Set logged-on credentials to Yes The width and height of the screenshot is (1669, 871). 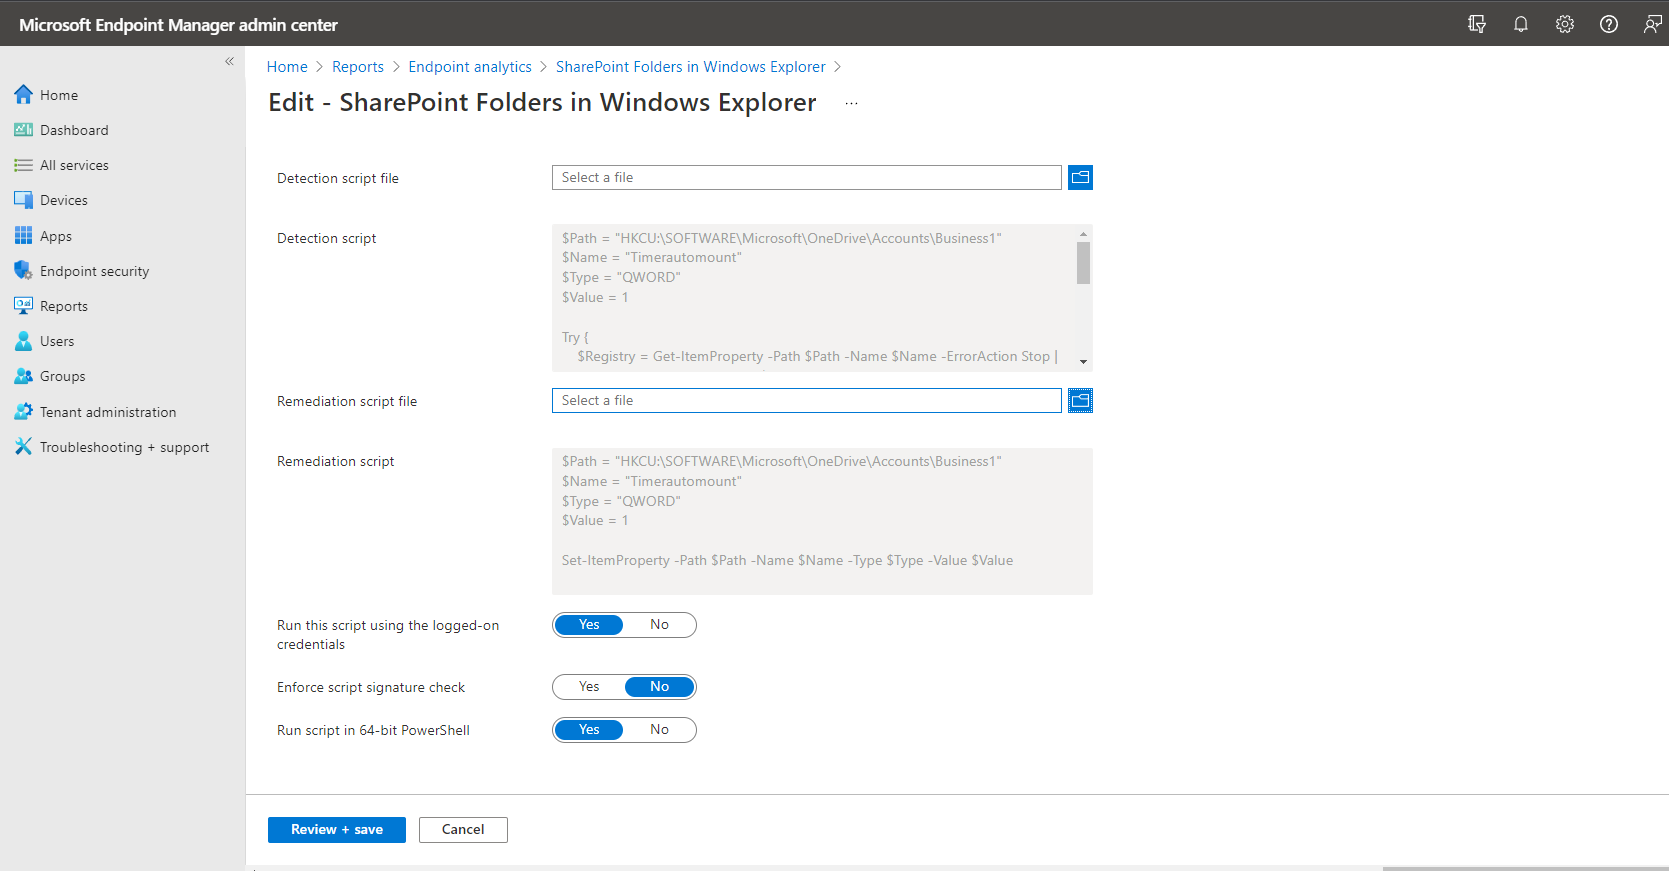(x=589, y=625)
